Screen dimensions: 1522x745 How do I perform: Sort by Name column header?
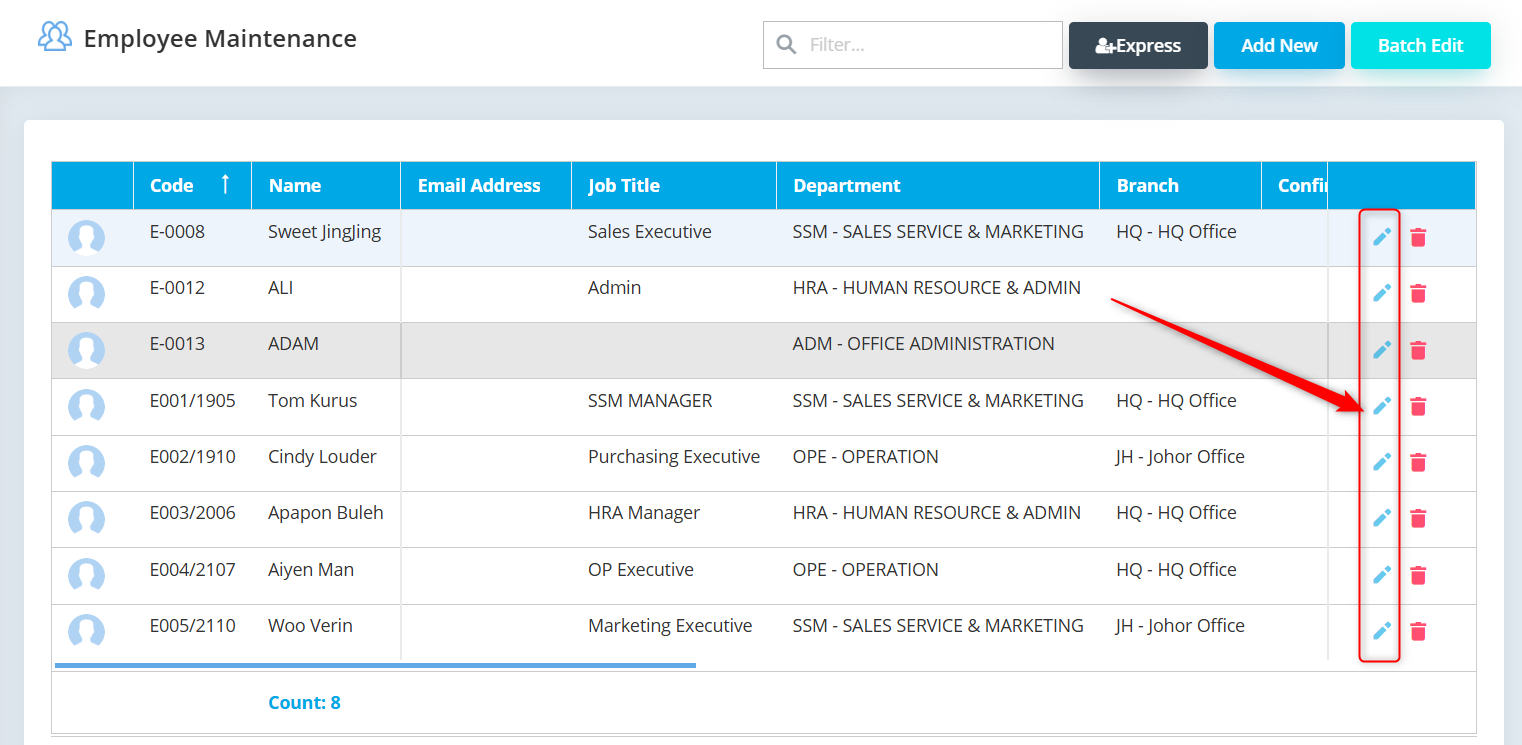[x=326, y=185]
